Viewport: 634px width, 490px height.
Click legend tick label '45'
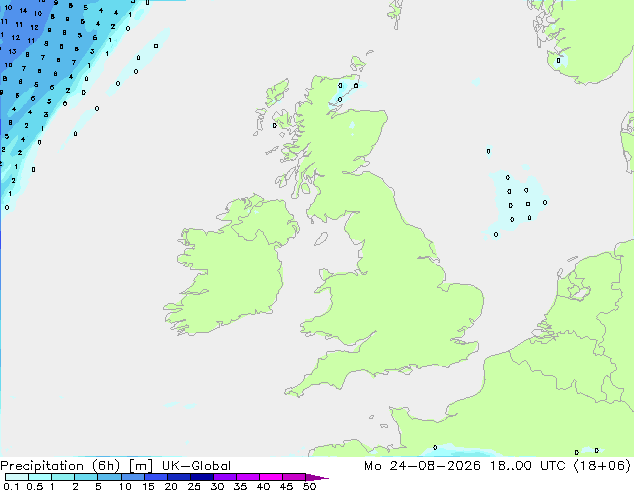286,486
